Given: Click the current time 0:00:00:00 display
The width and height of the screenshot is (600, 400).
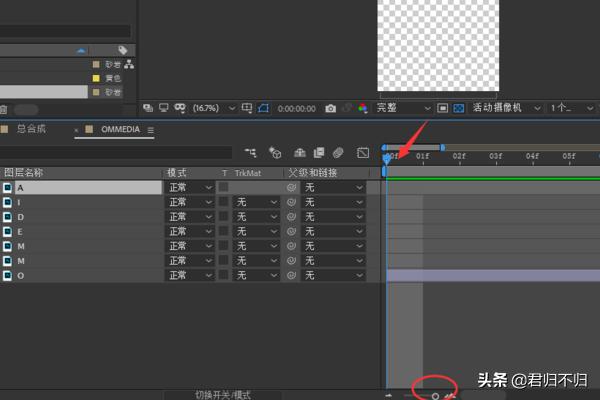Looking at the screenshot, I should pos(297,109).
